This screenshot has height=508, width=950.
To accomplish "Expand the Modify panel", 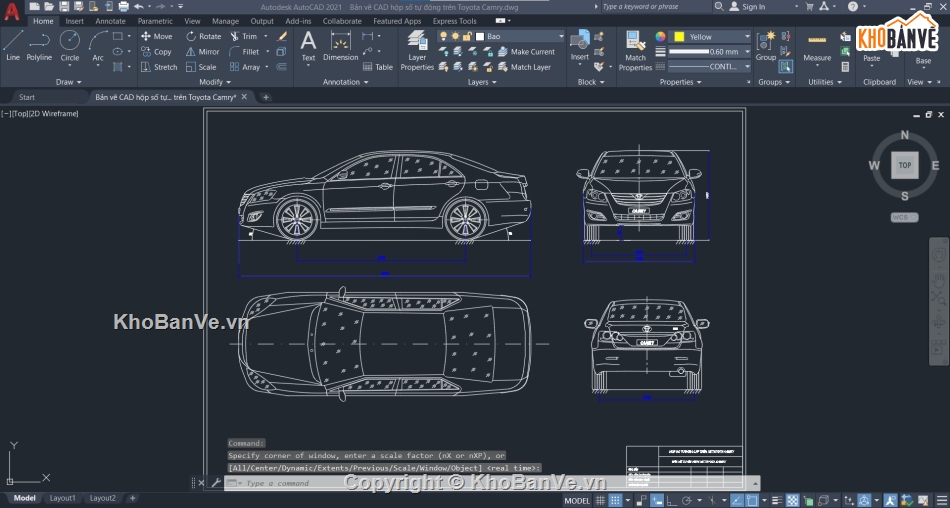I will [215, 82].
